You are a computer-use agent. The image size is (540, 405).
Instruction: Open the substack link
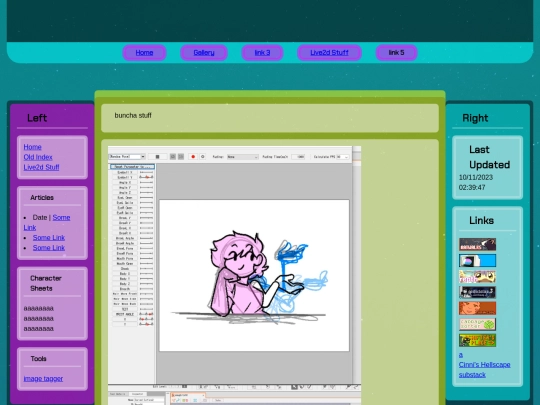472,375
